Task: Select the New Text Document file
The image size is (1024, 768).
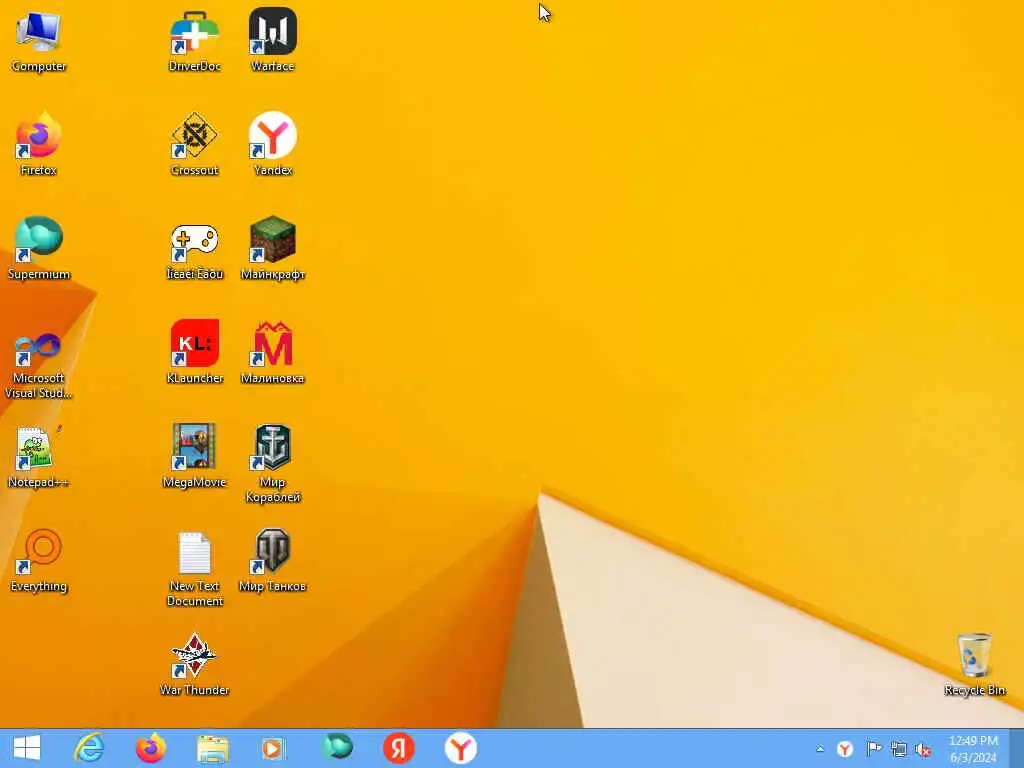Action: click(194, 568)
